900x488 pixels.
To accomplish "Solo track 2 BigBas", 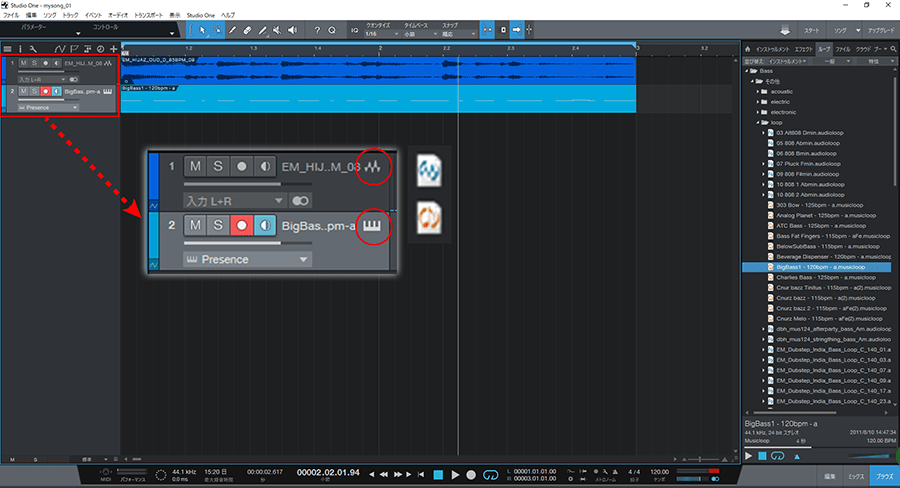I will [x=34, y=91].
